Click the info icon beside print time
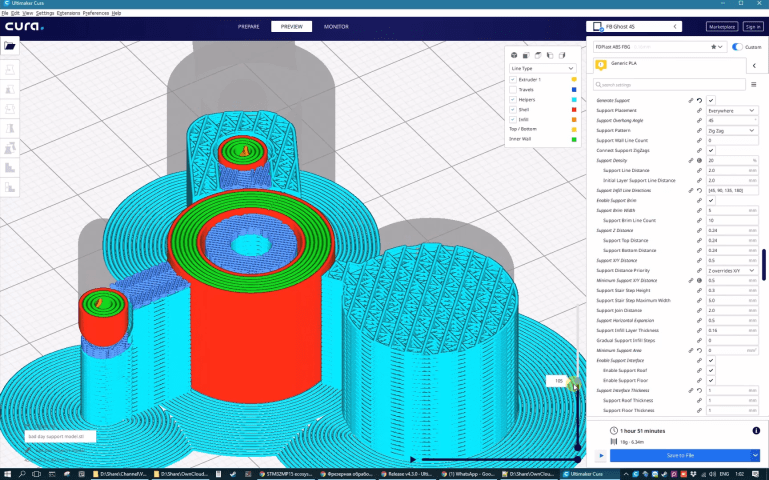The image size is (769, 480). pos(755,430)
